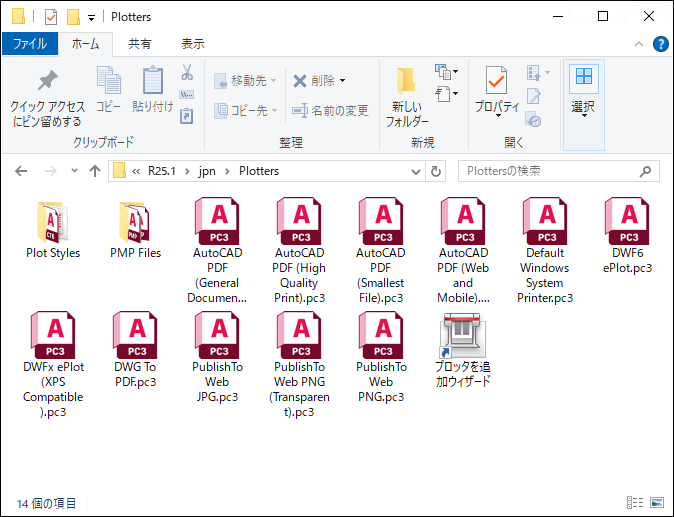Select the PublishToWeb PNG.pc3 file

[x=381, y=358]
